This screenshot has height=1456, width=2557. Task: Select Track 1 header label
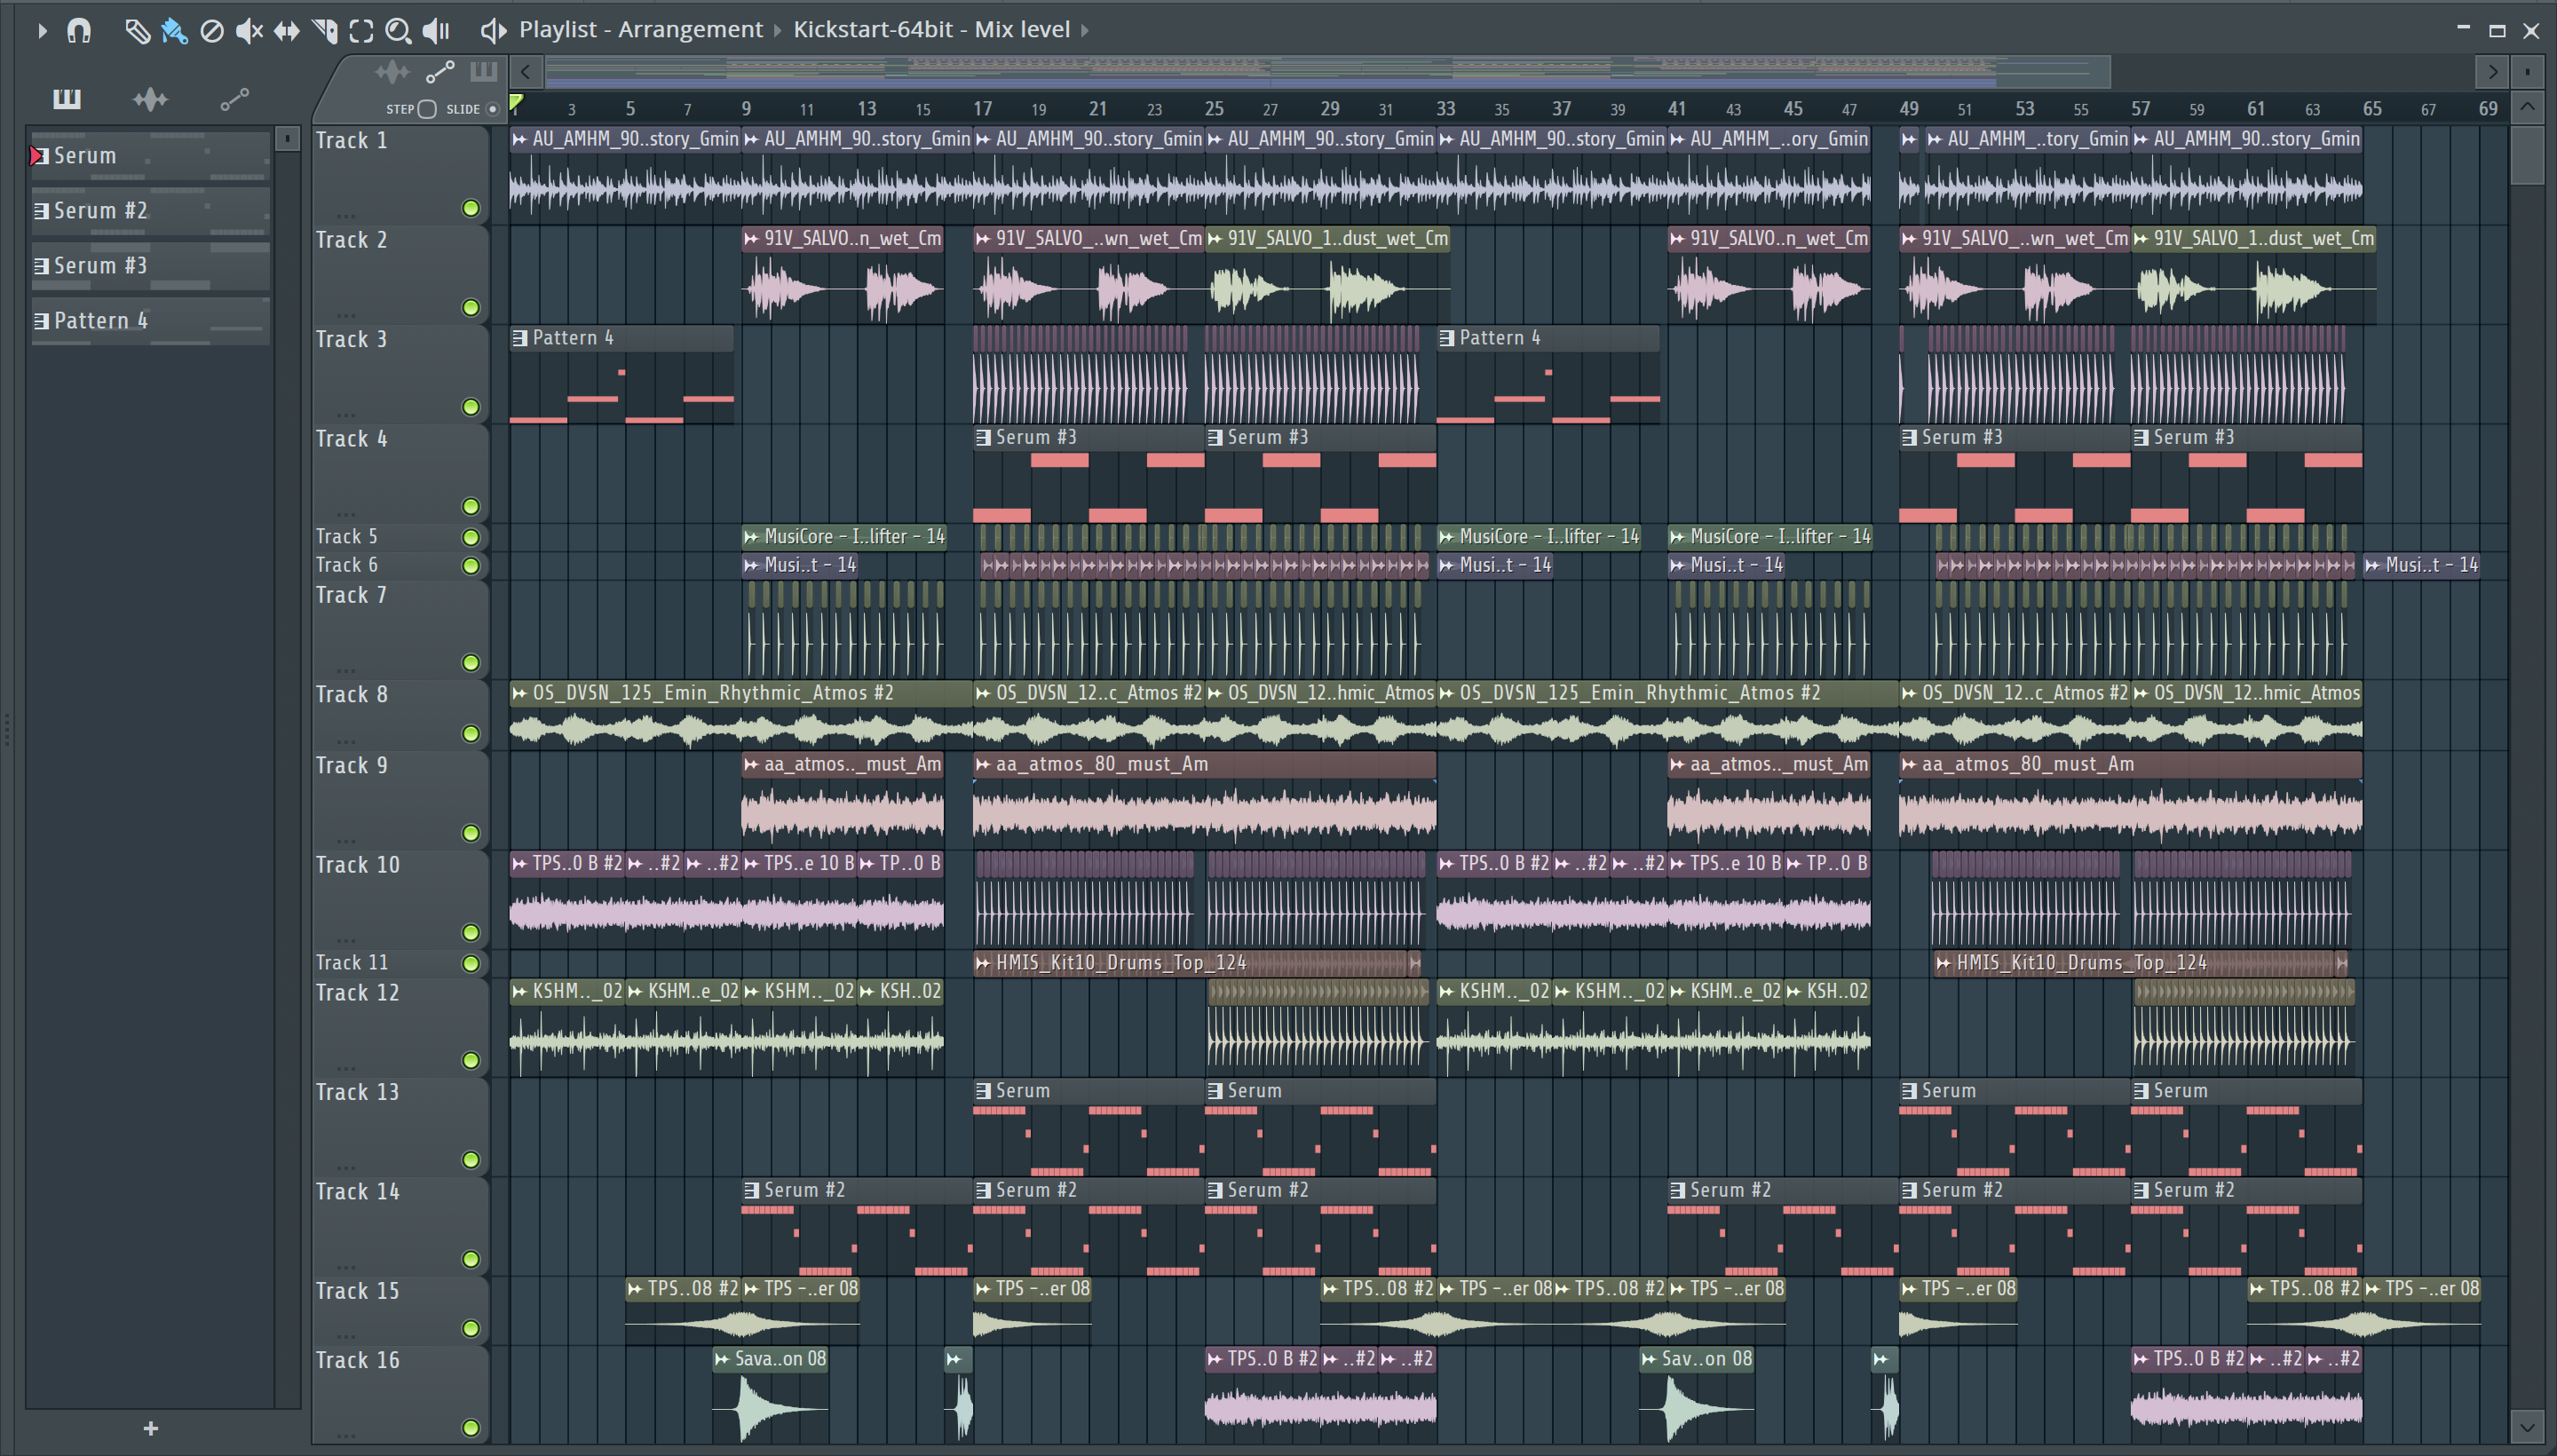point(352,141)
